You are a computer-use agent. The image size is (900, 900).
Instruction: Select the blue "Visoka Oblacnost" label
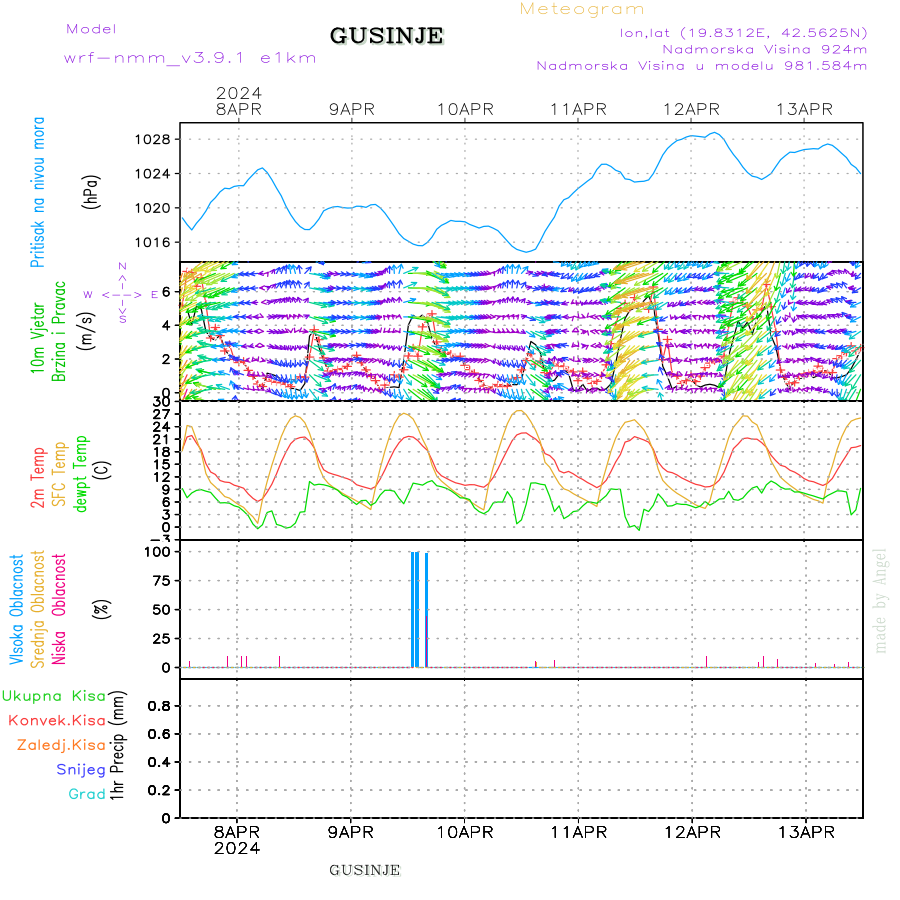(16, 610)
